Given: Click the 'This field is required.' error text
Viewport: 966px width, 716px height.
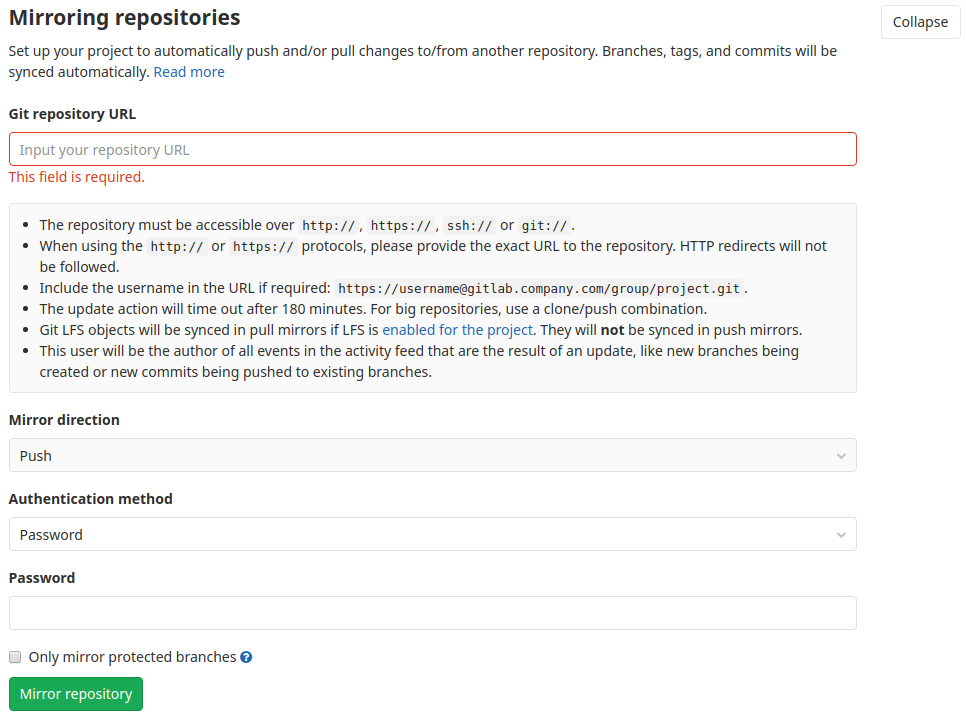Looking at the screenshot, I should [76, 177].
